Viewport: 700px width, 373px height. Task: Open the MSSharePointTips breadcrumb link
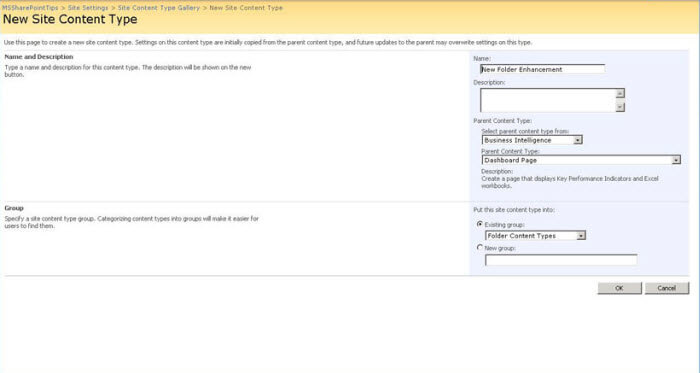[30, 8]
